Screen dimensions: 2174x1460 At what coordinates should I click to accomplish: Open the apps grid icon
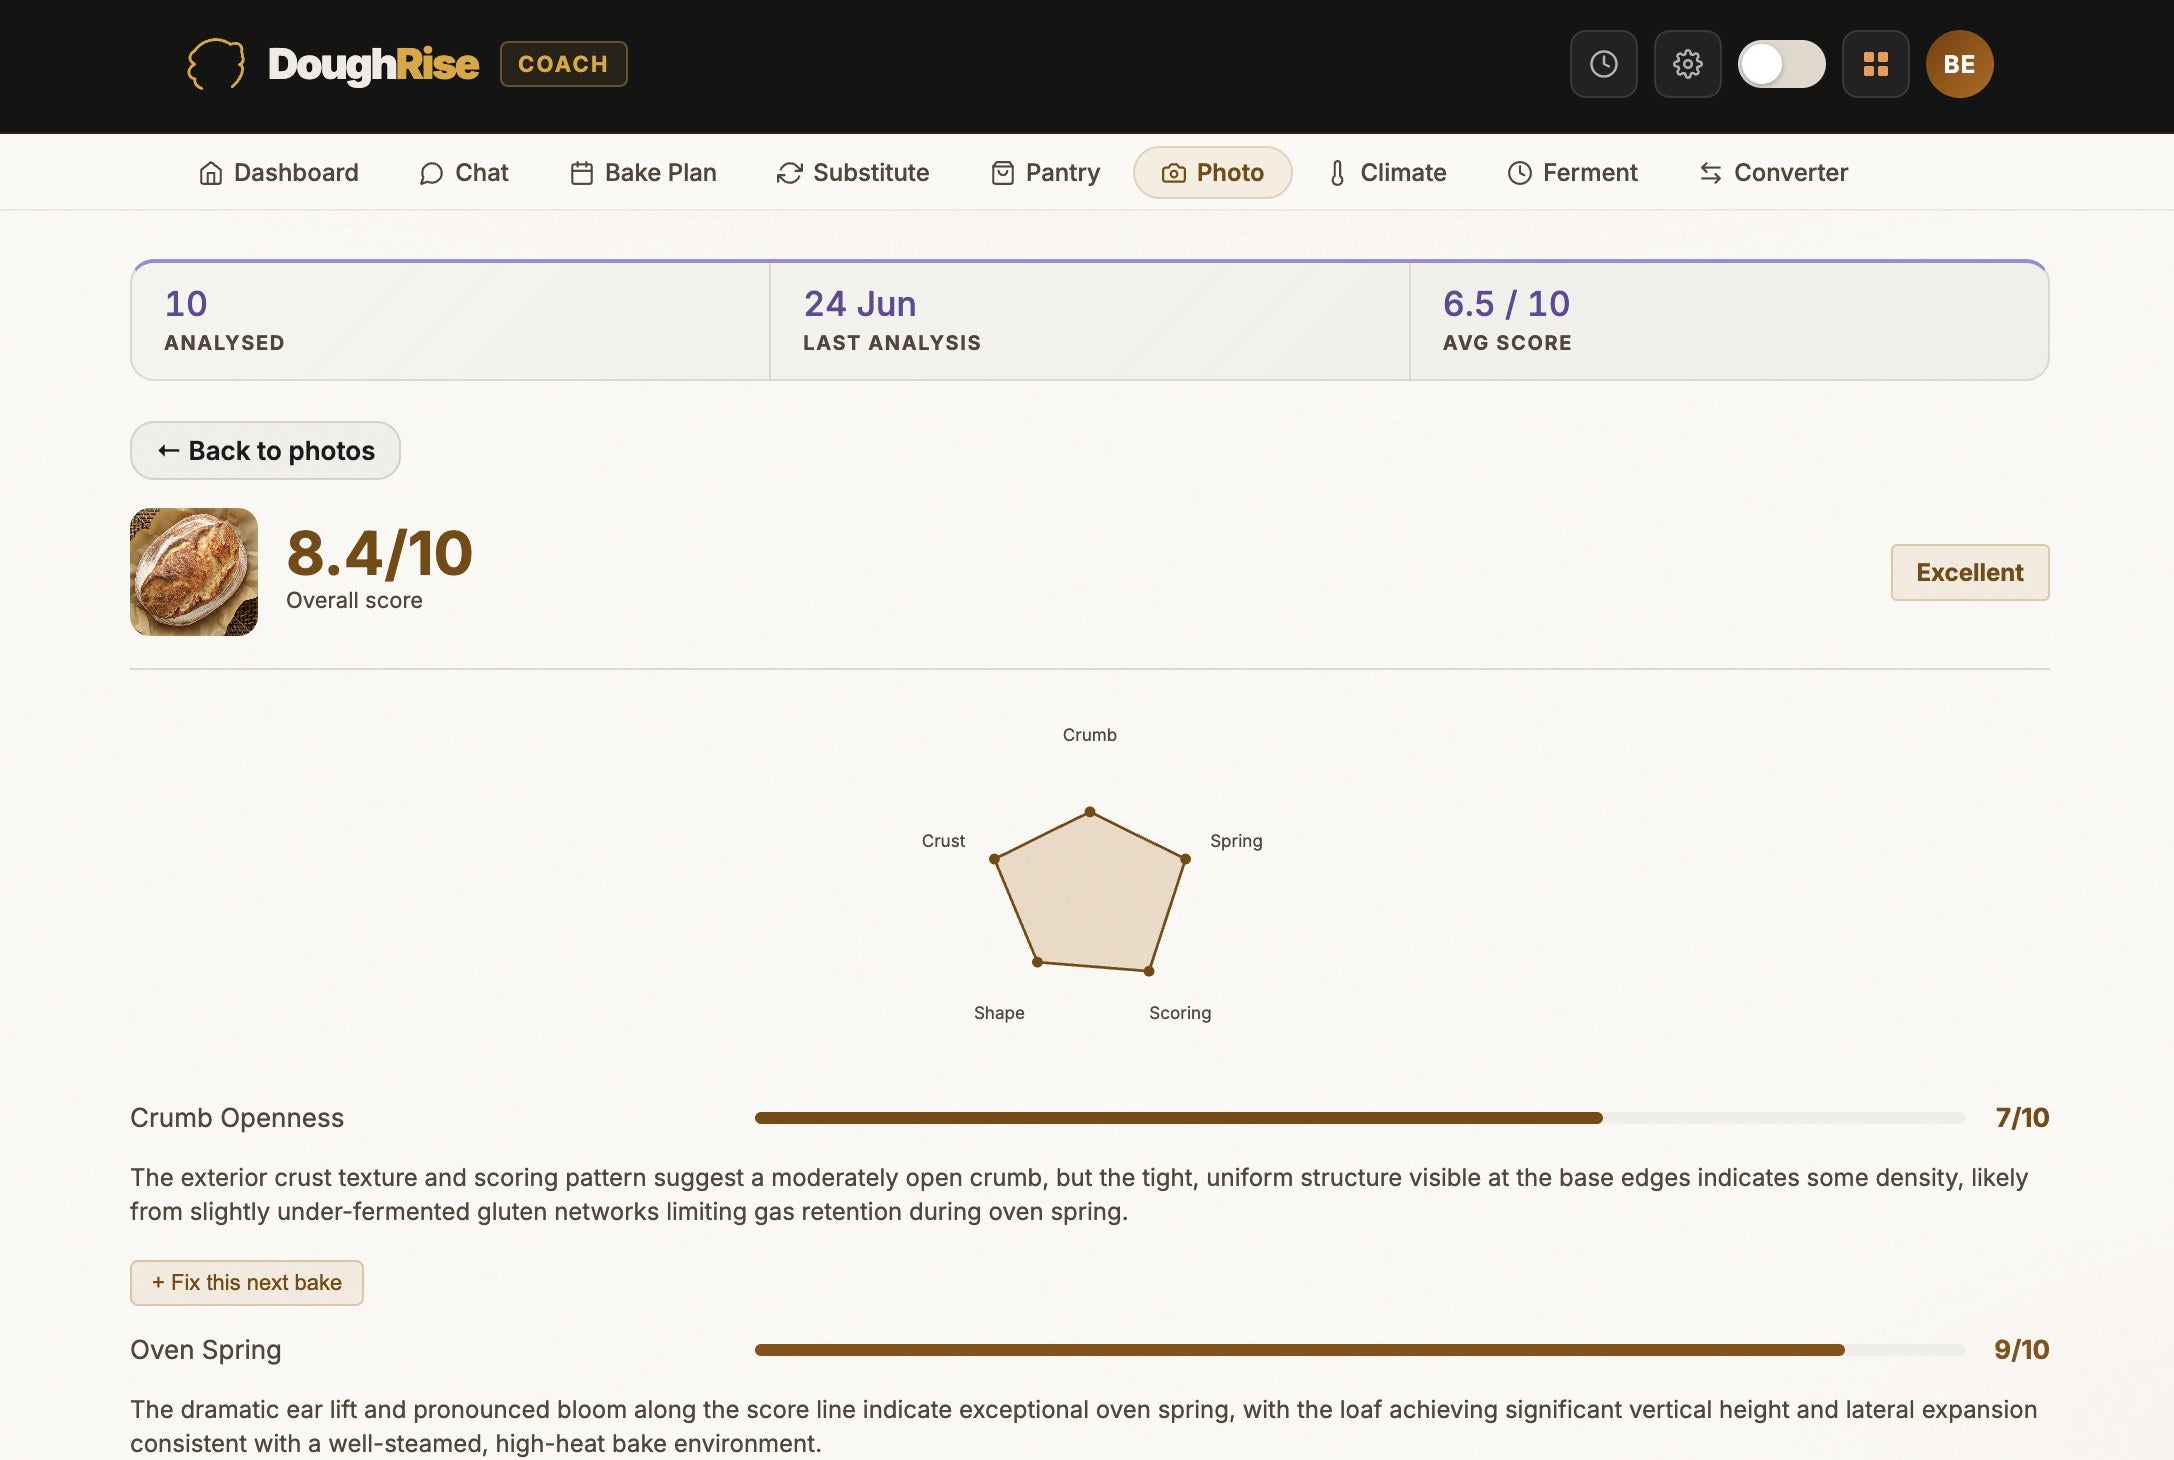pos(1875,64)
